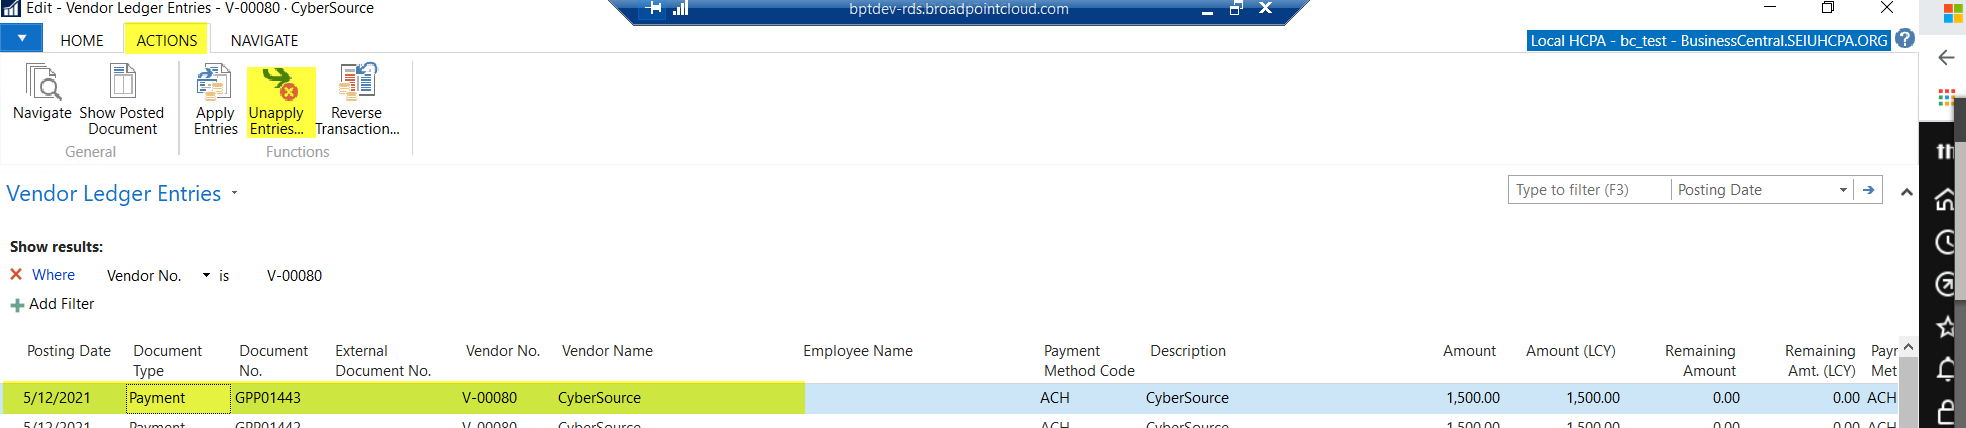Click the plus icon beside Add Filter
Screen dimensions: 1966x428
pos(17,305)
